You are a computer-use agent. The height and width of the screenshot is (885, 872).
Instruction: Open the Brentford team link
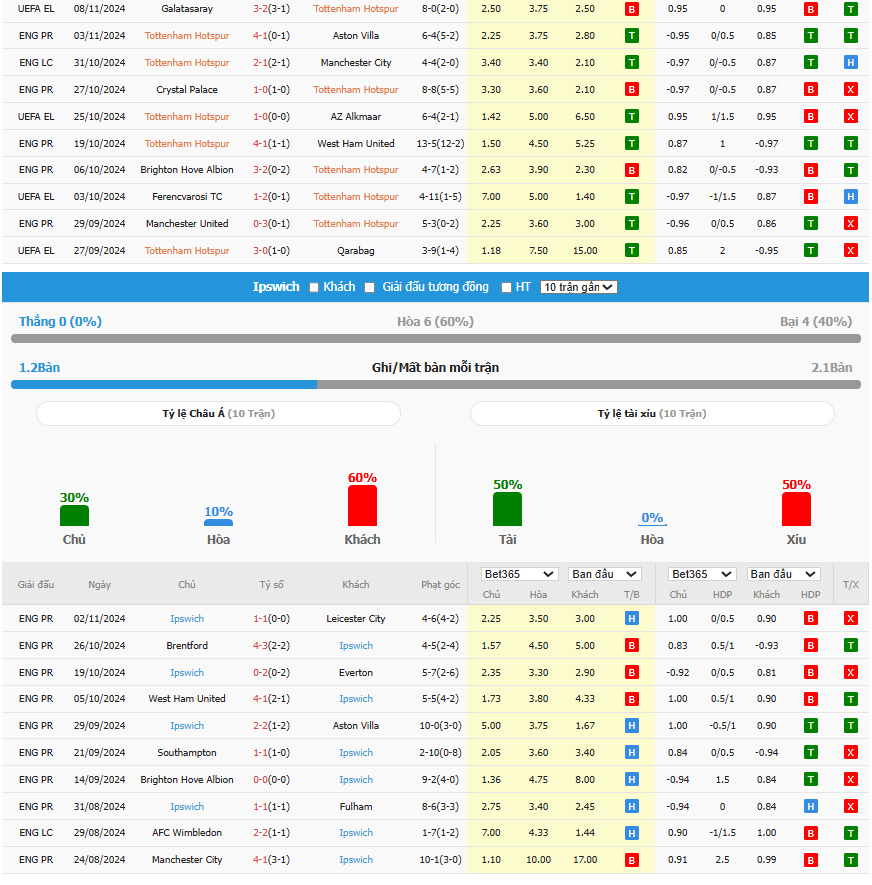(x=187, y=646)
